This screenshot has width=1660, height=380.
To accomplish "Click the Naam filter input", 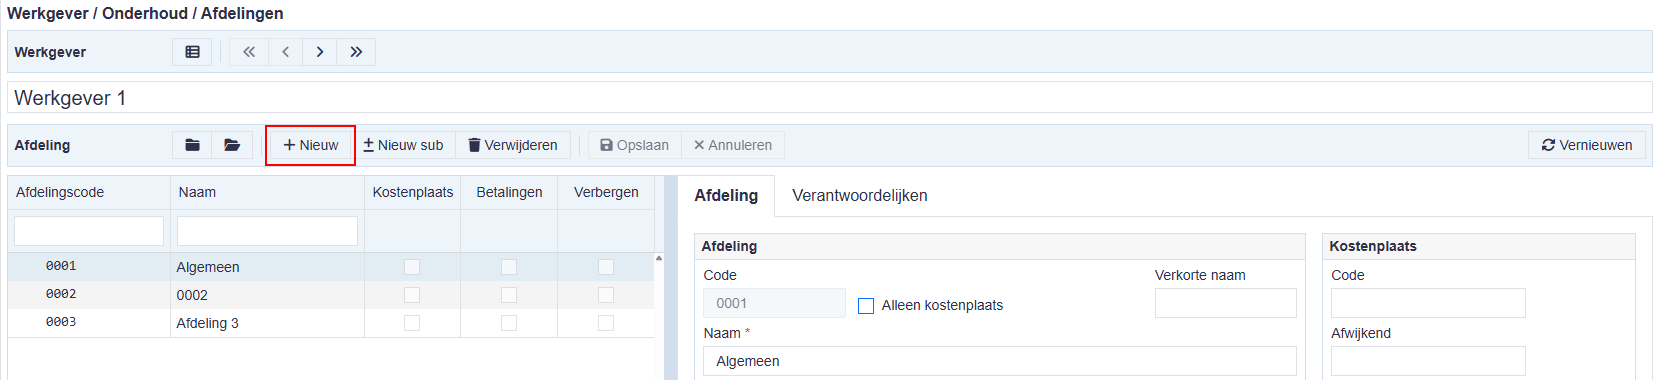I will tap(267, 231).
